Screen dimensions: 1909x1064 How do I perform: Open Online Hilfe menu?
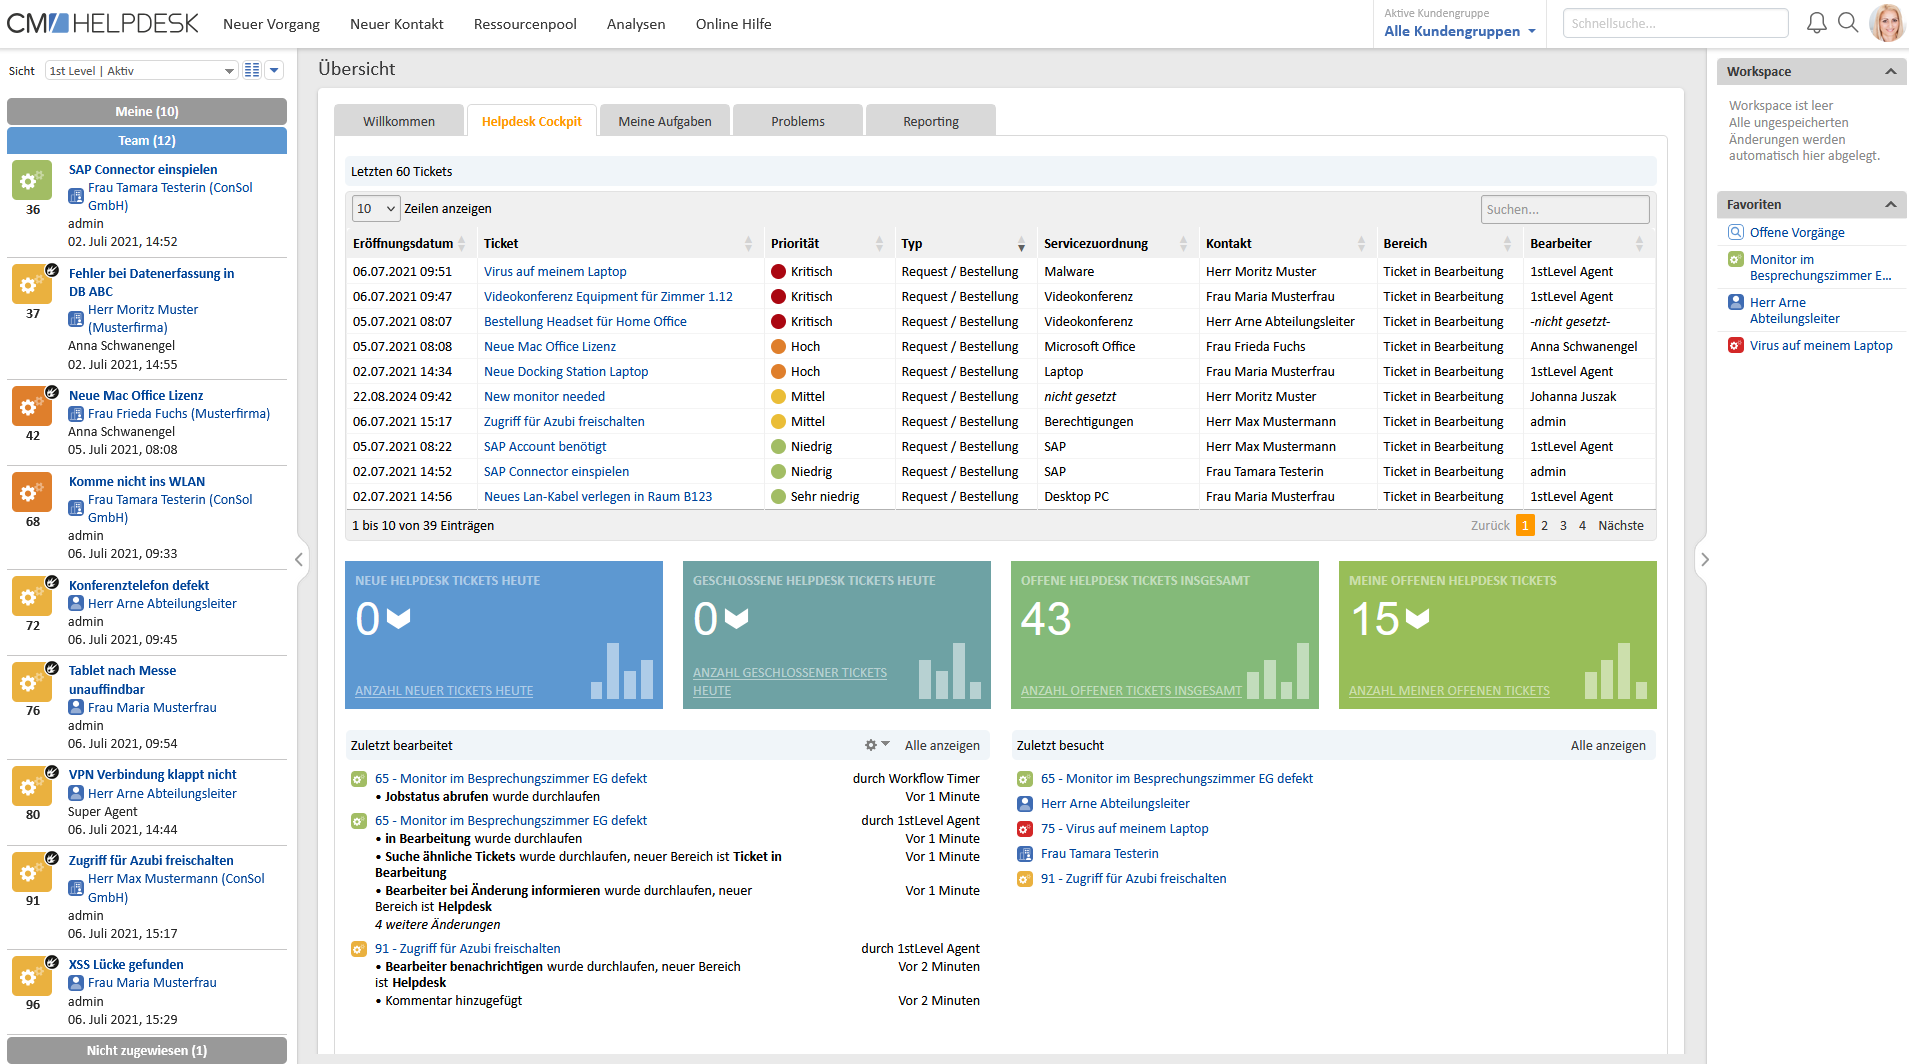[733, 24]
